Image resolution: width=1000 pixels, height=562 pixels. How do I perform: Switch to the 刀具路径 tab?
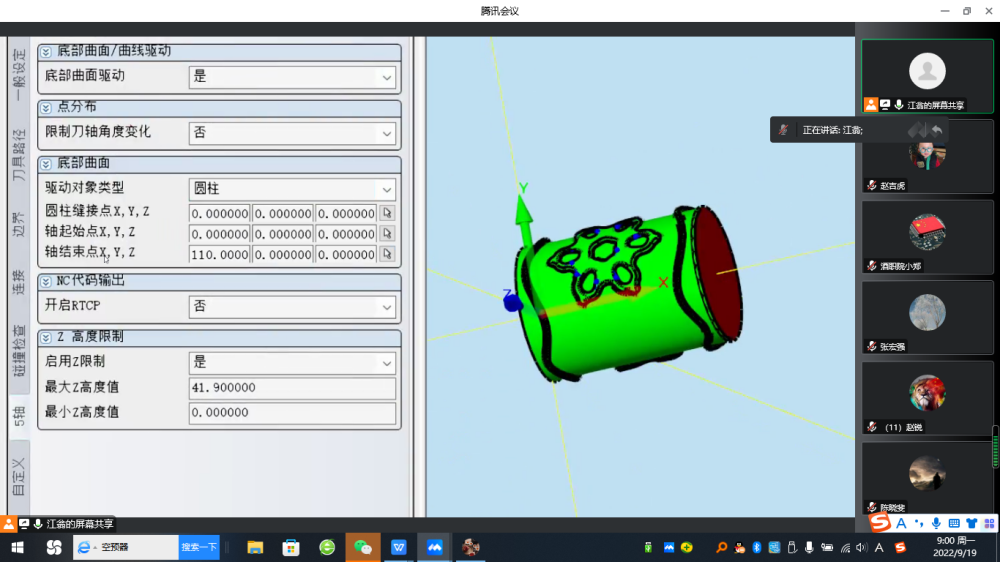coord(18,156)
